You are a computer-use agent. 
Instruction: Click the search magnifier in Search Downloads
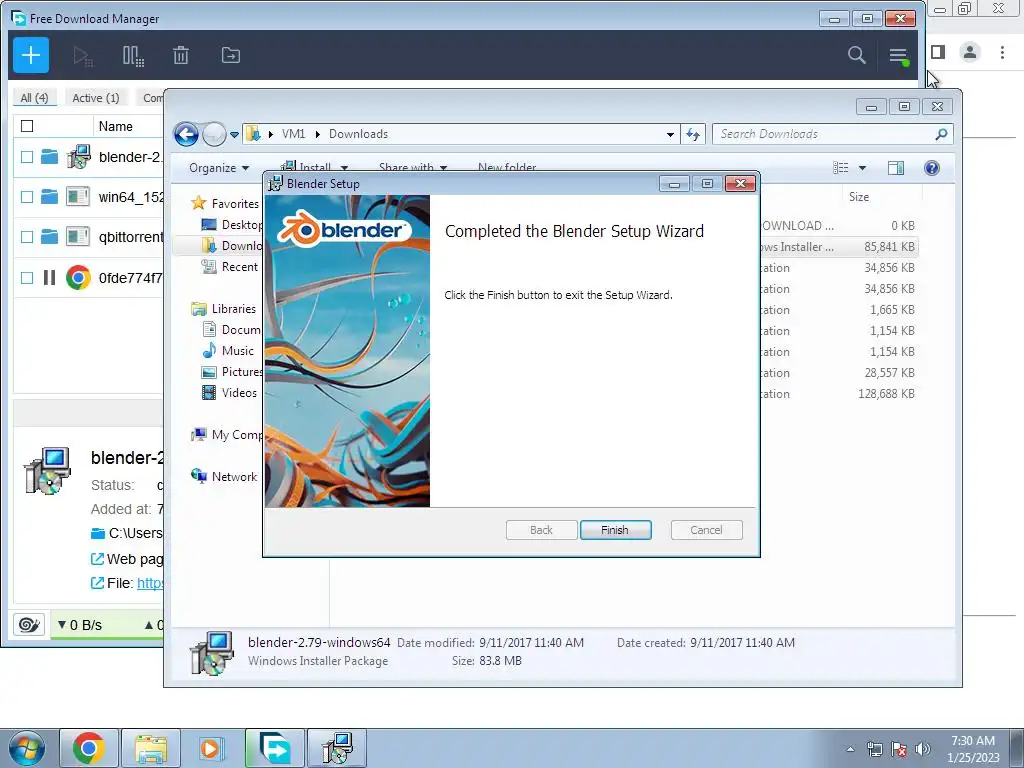pos(941,135)
